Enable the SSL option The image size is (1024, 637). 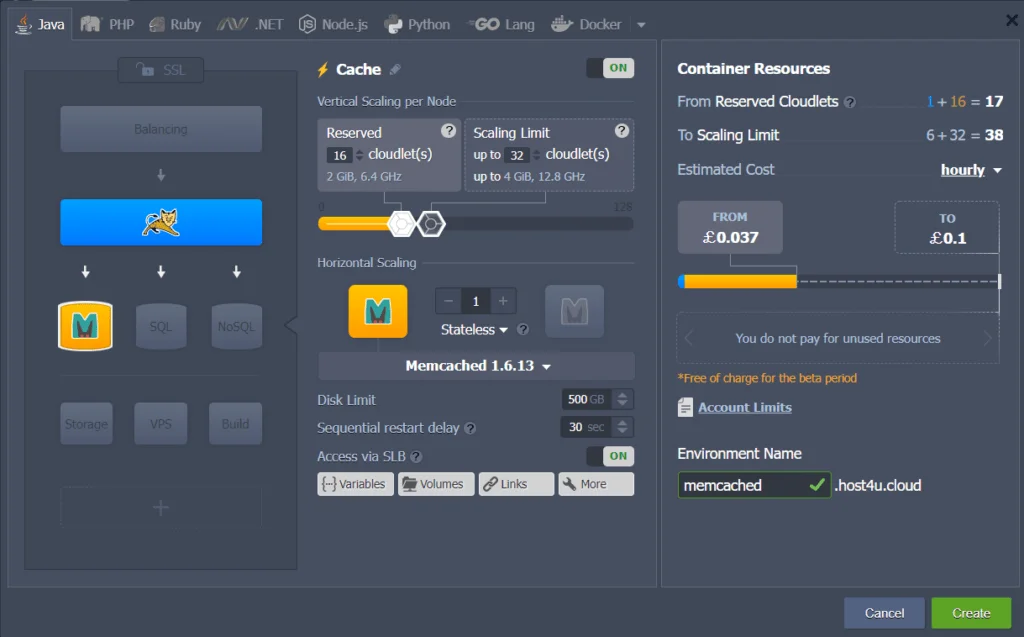pos(161,70)
